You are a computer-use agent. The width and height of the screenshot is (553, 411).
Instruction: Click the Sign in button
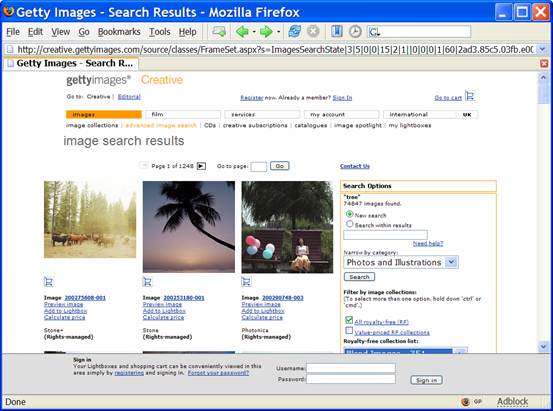click(x=426, y=380)
